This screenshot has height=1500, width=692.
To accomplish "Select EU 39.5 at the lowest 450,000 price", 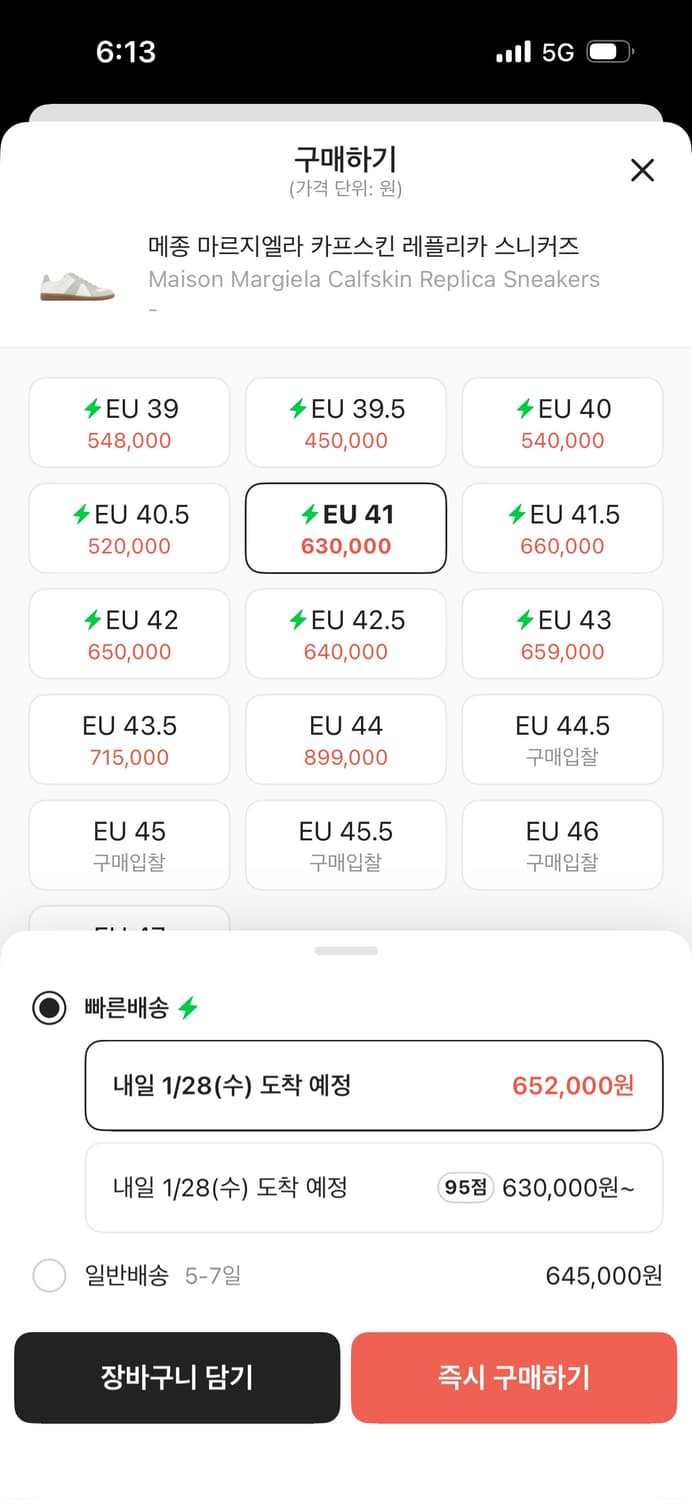I will [x=345, y=422].
